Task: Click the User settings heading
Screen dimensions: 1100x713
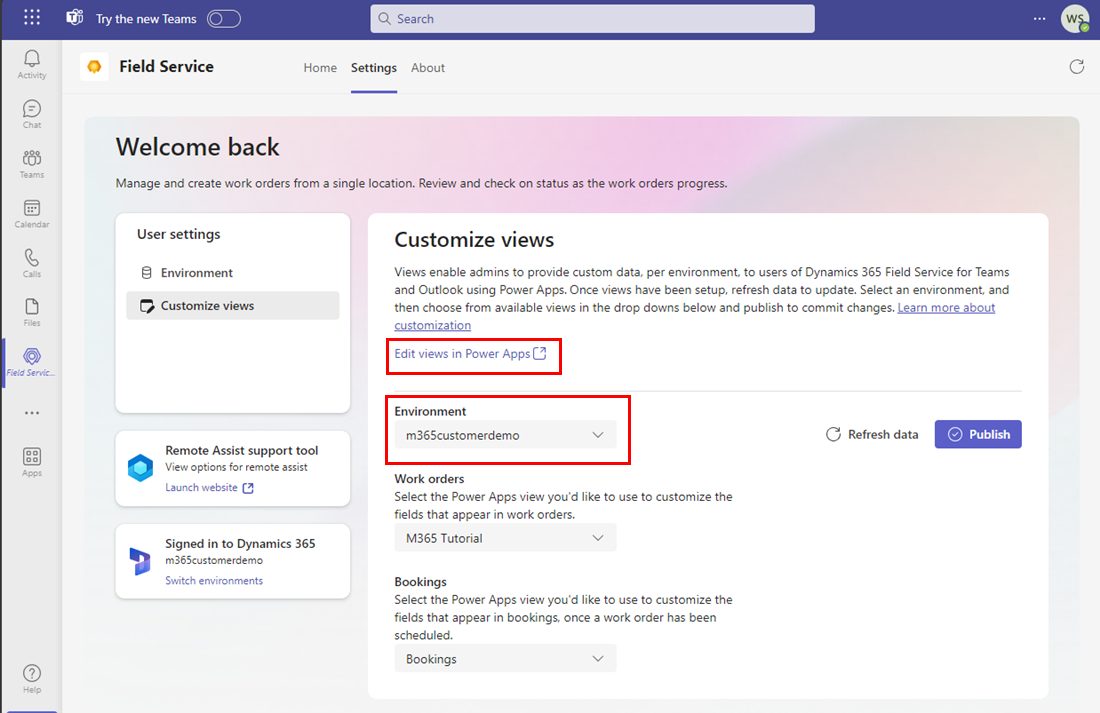Action: point(178,234)
